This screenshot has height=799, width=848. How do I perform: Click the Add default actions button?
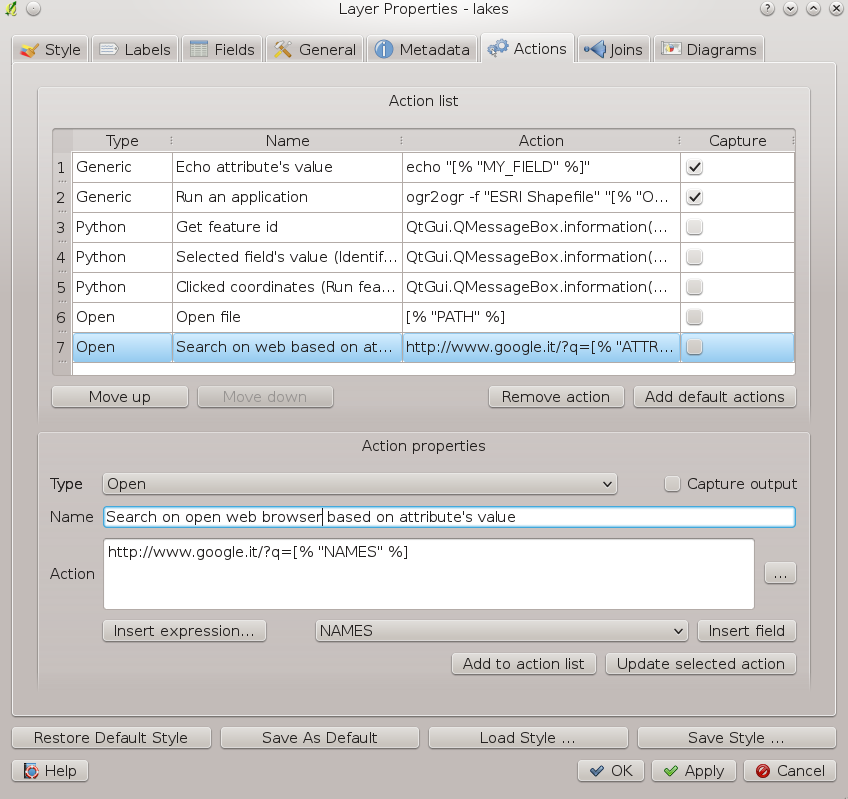(714, 397)
